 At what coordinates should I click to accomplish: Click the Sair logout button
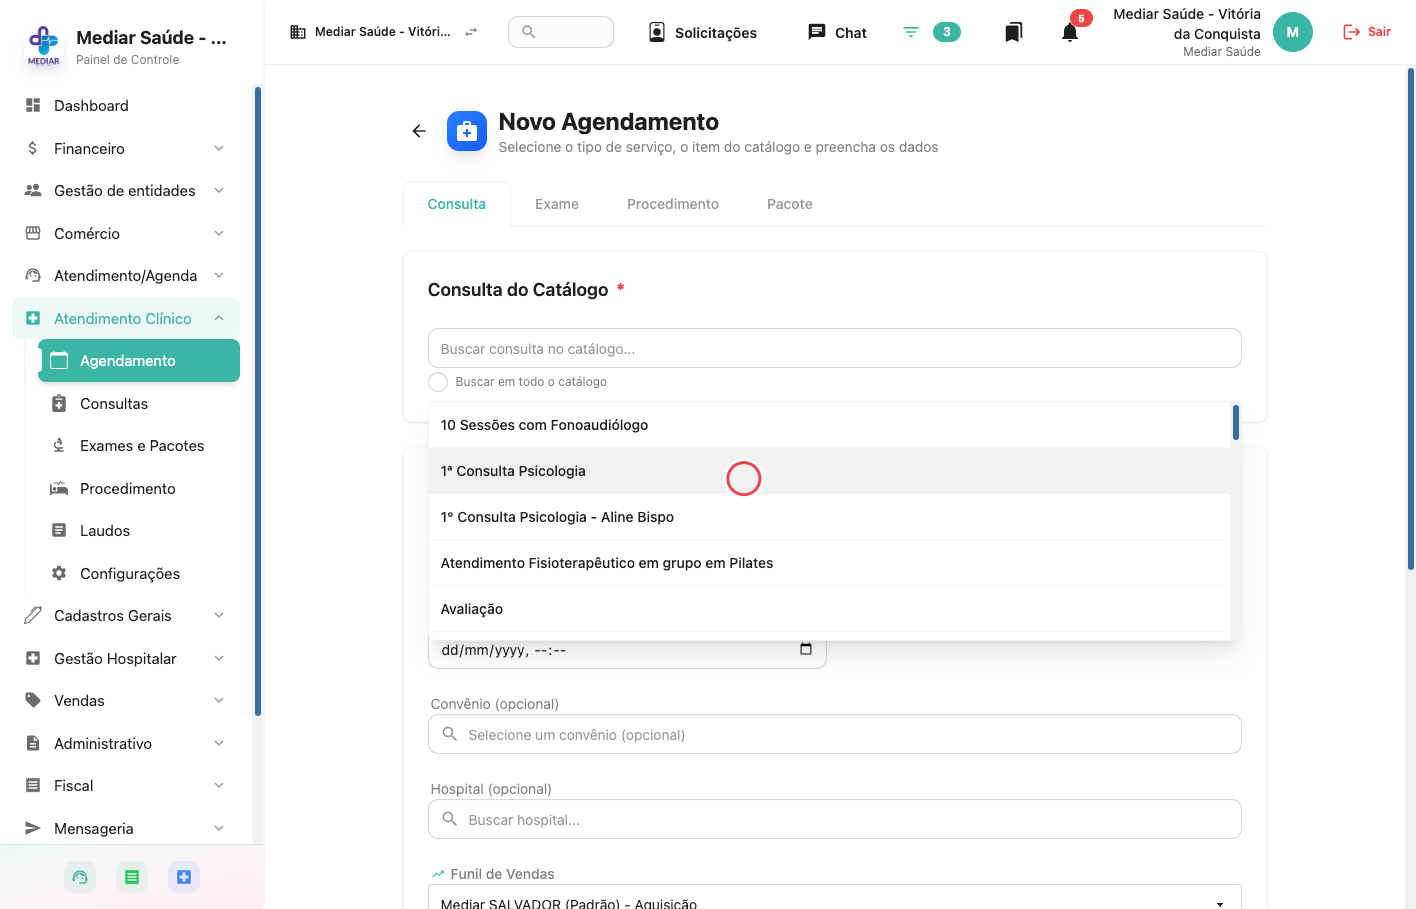pyautogui.click(x=1367, y=32)
